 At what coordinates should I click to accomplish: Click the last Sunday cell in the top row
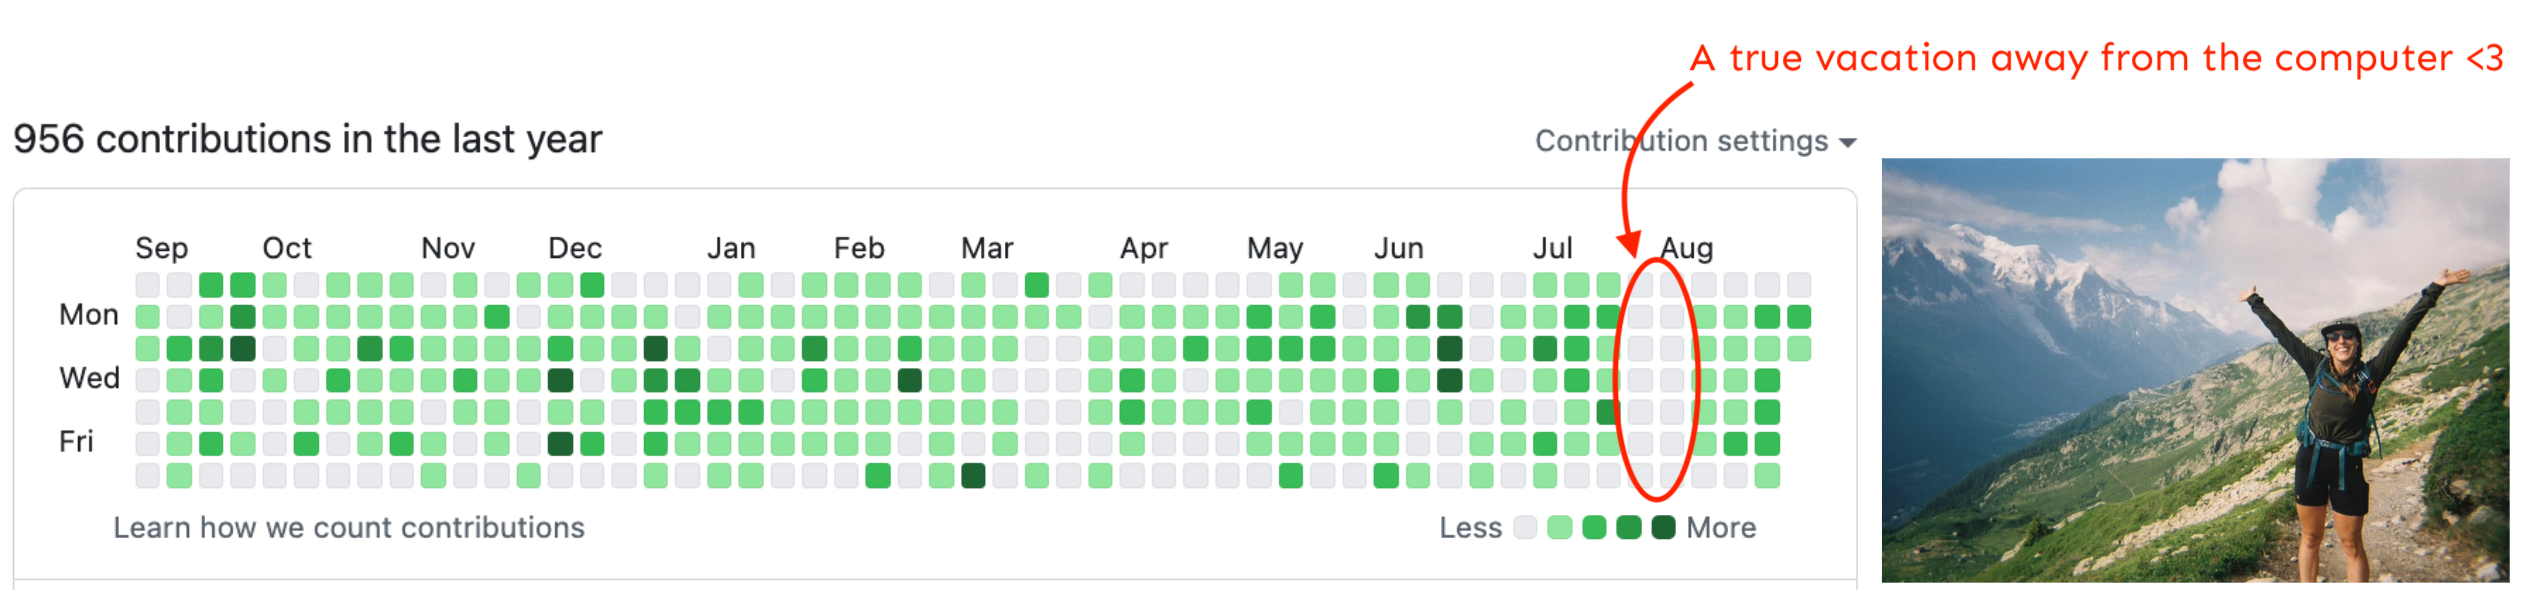(x=1799, y=285)
